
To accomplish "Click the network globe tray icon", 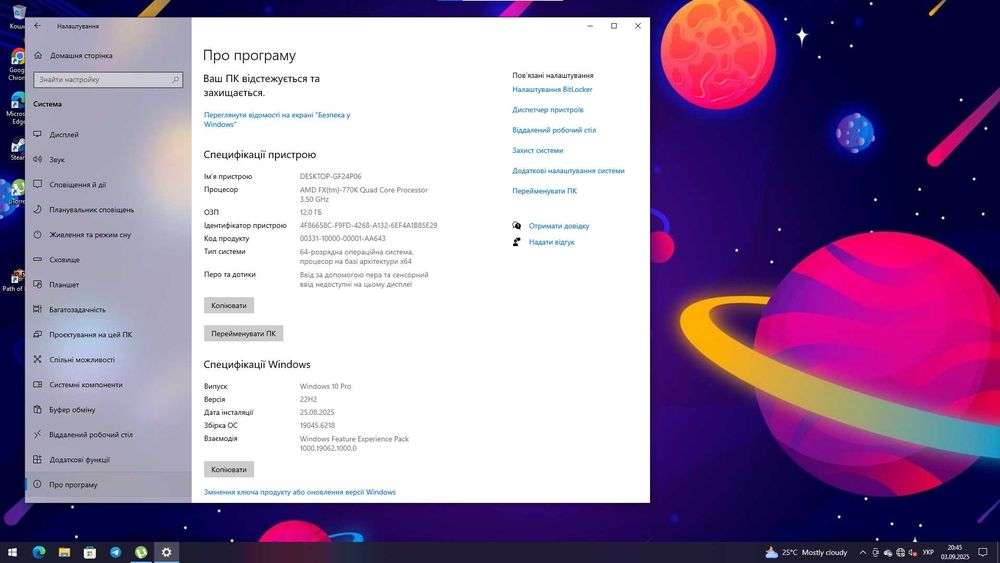I will [901, 552].
